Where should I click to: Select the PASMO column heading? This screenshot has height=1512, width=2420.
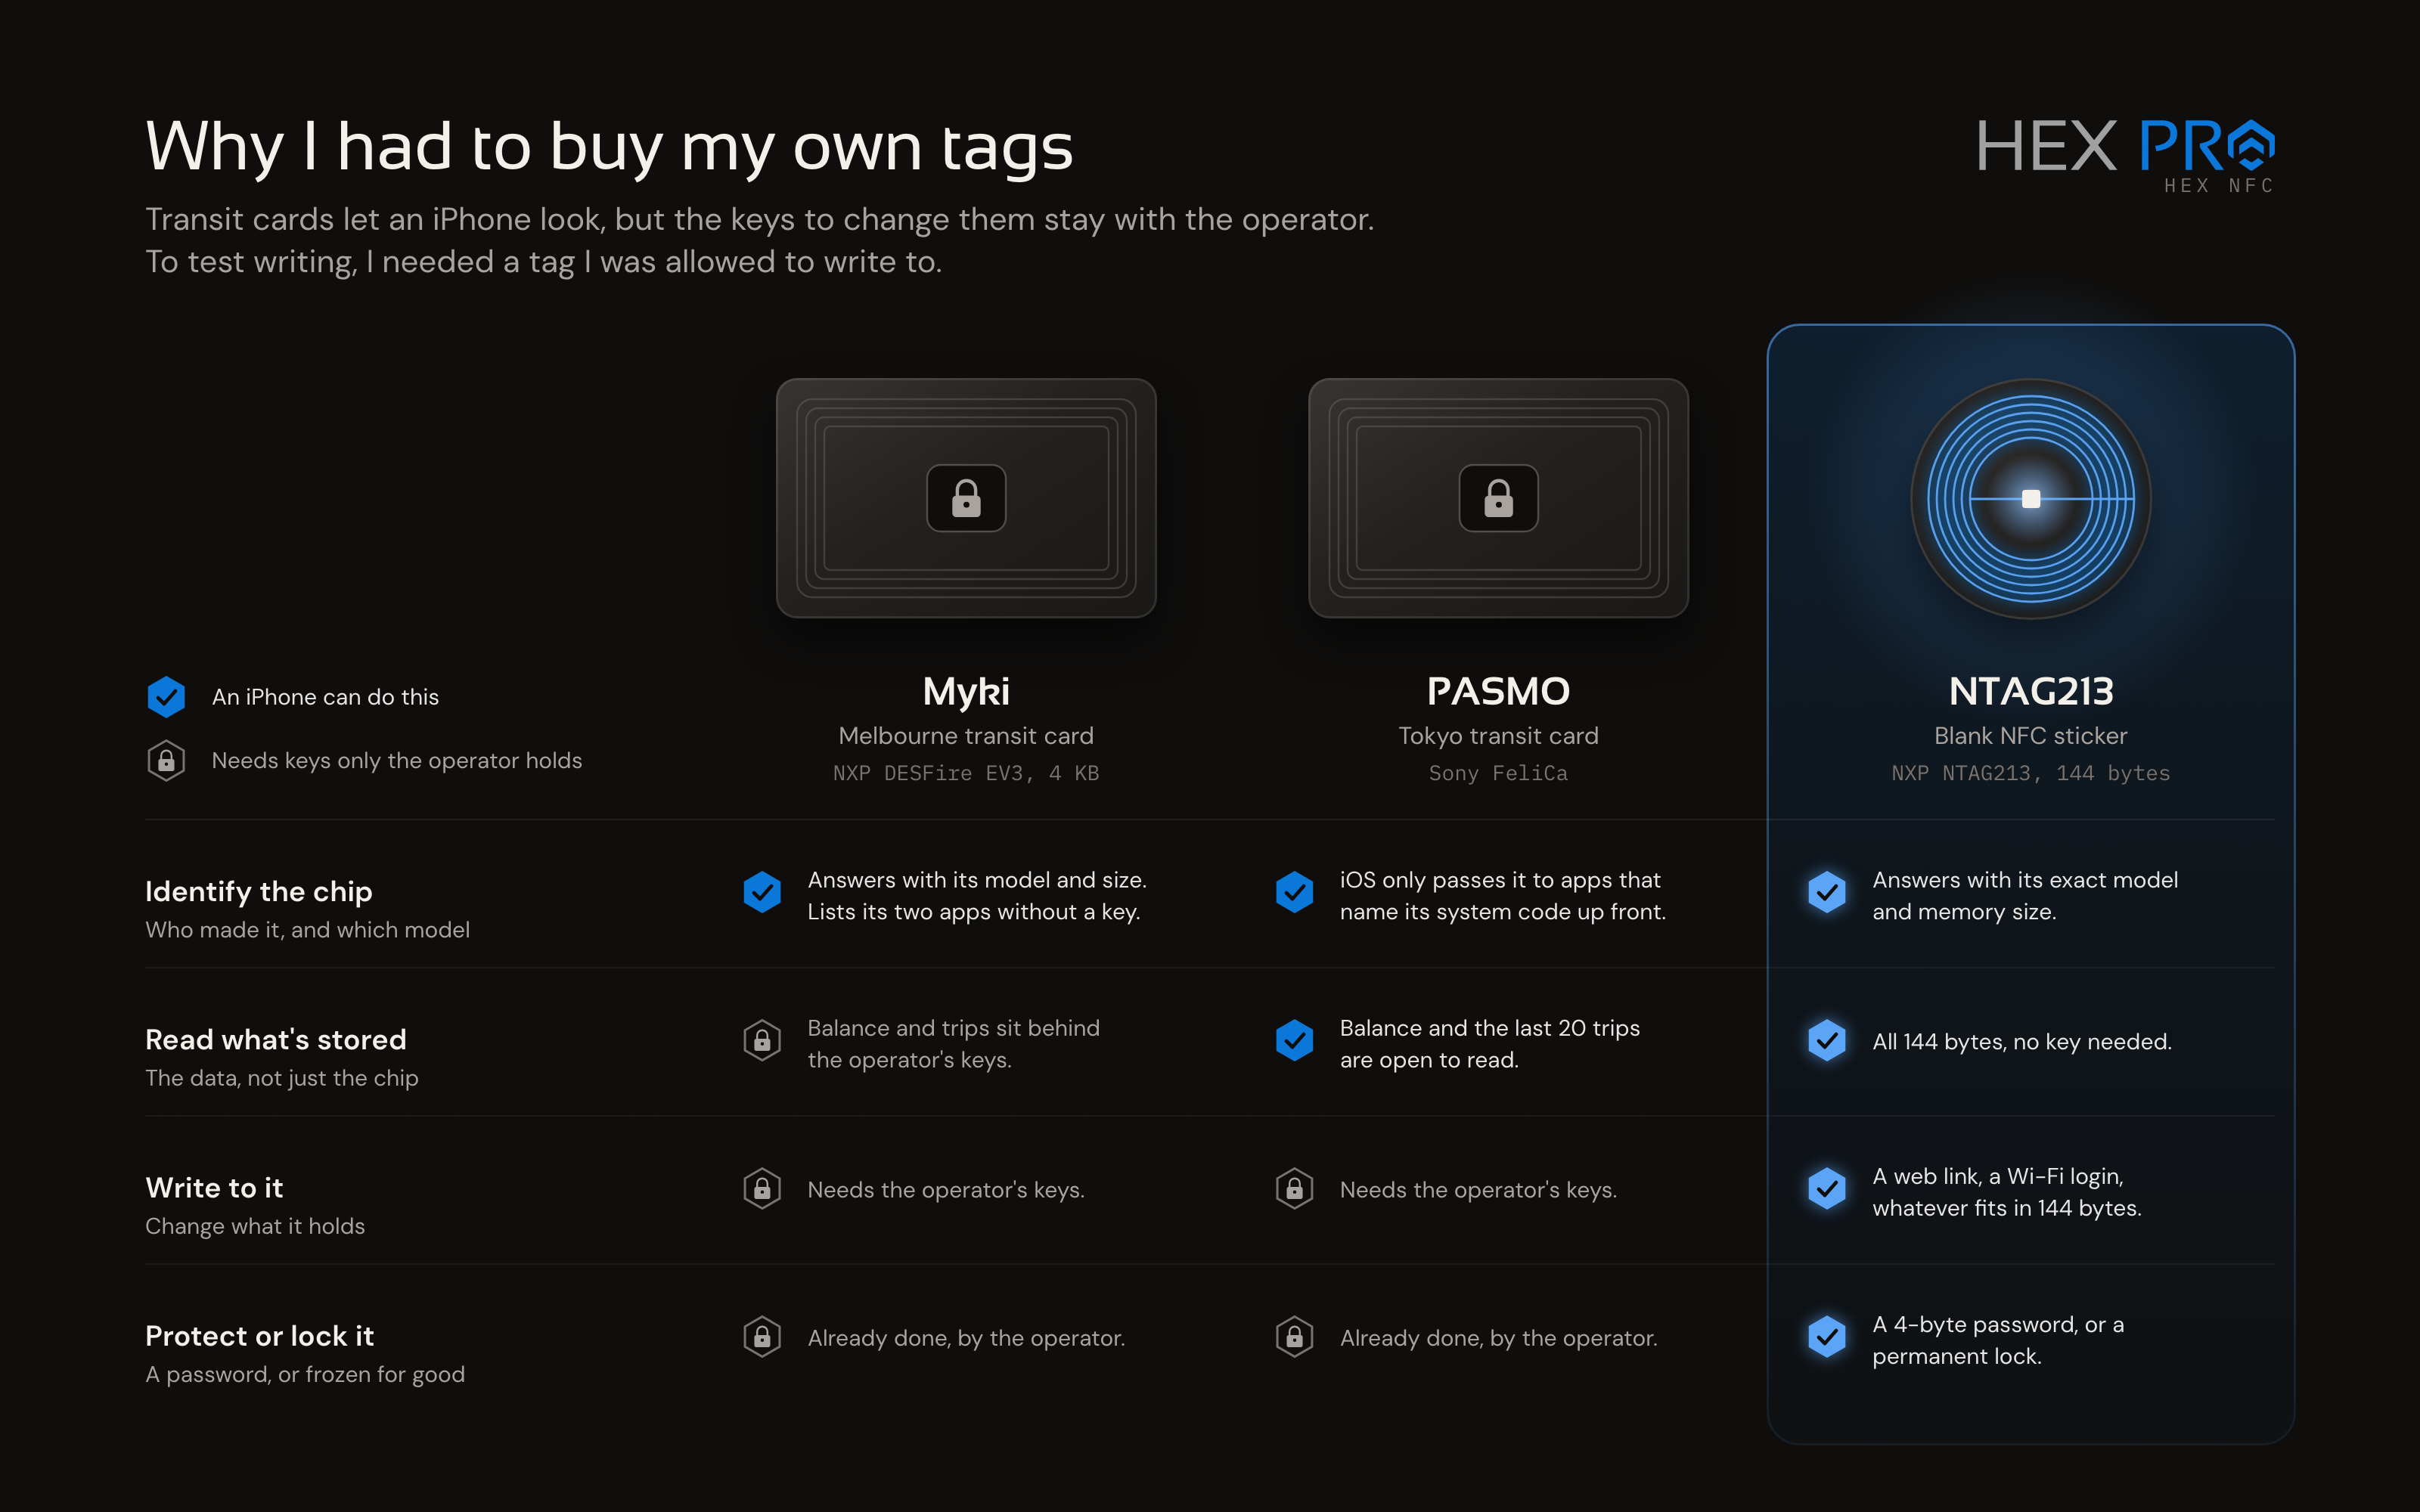pos(1498,691)
